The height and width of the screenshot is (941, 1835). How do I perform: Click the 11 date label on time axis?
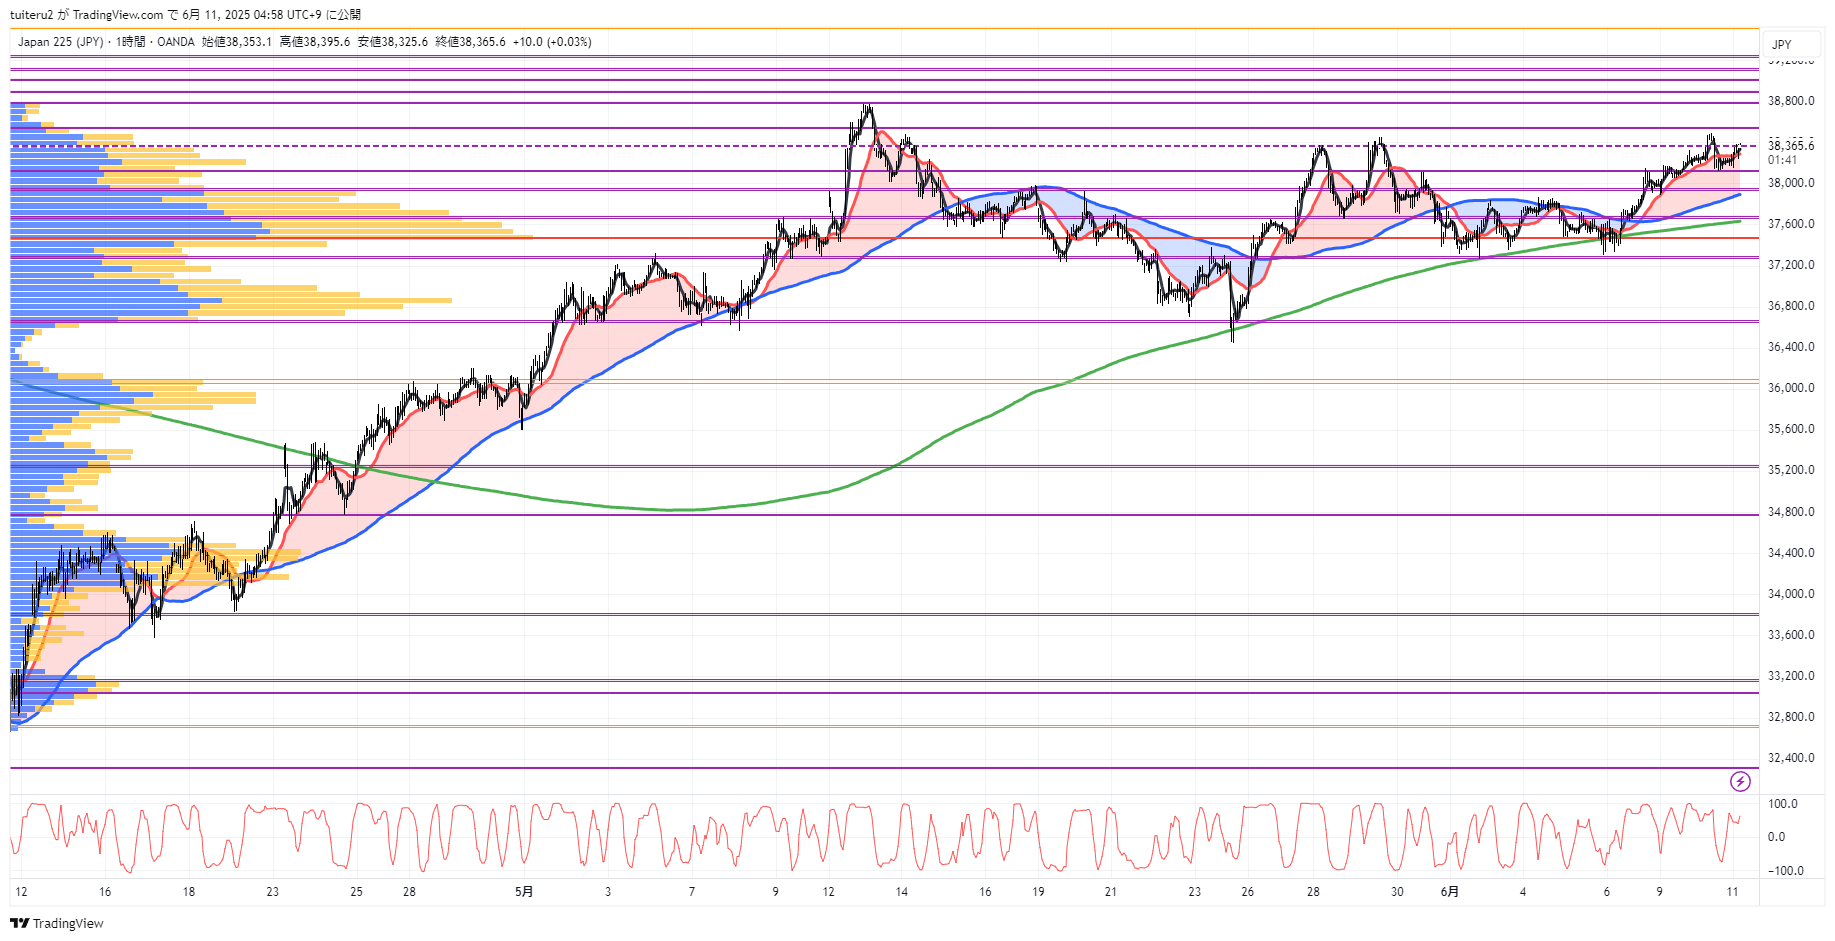click(1732, 892)
